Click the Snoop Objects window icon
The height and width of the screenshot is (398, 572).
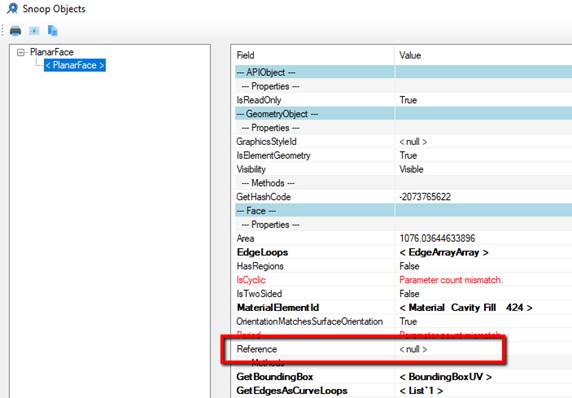(x=12, y=8)
